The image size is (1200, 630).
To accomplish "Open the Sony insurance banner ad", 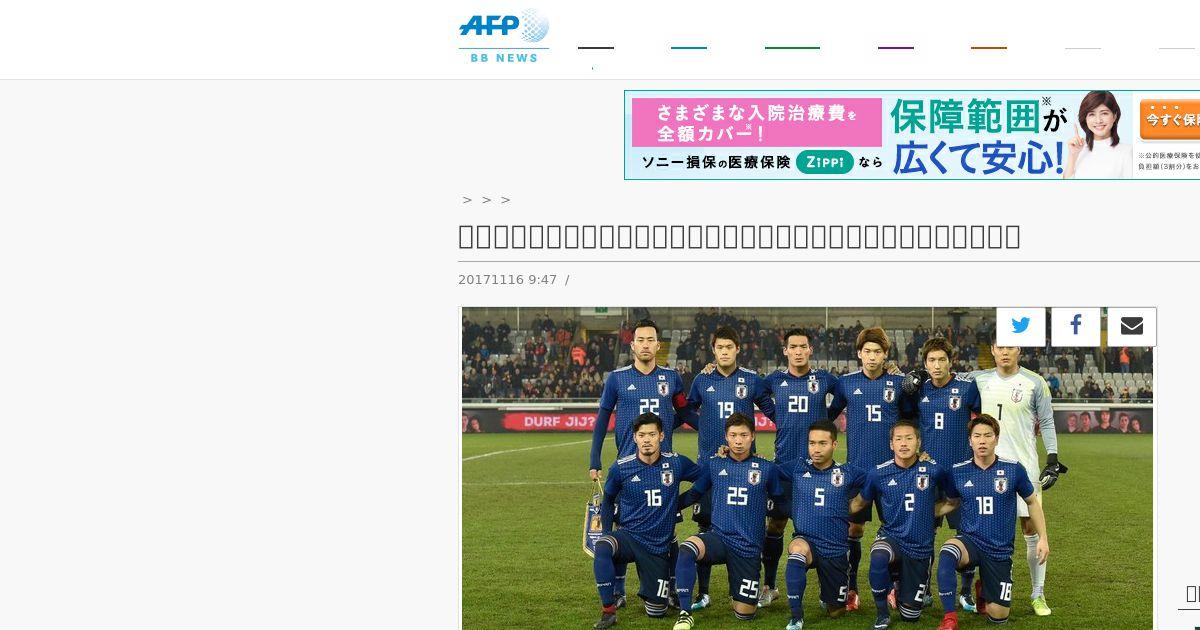I will point(912,135).
